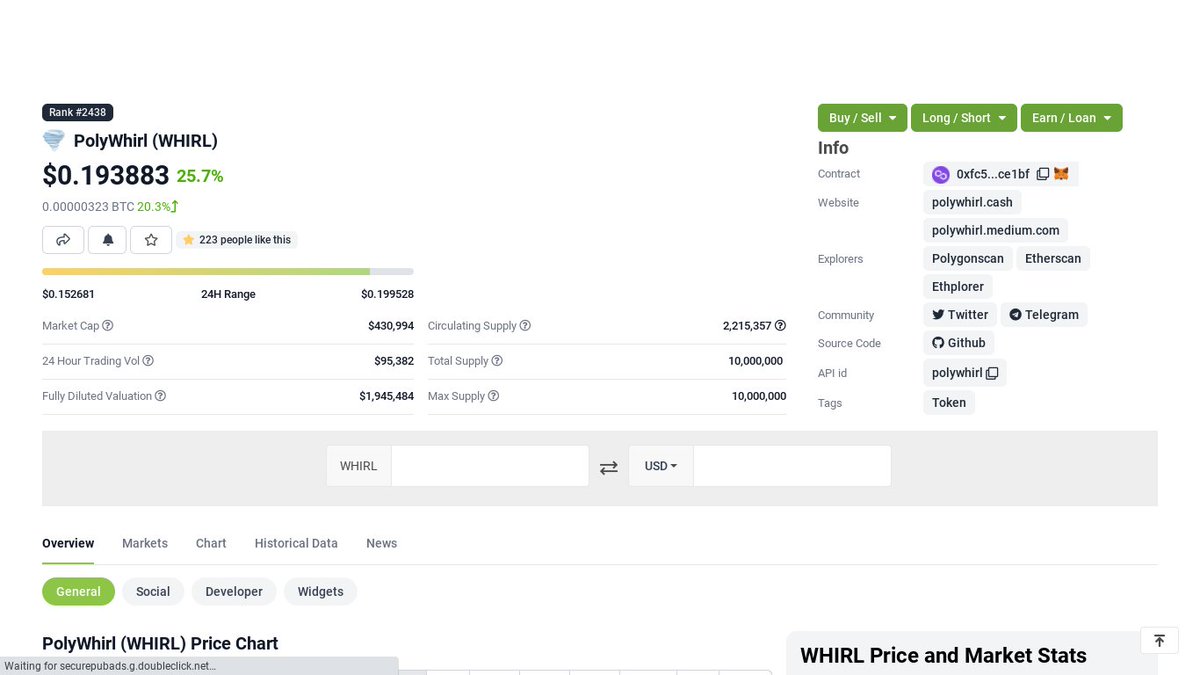
Task: Open the Earn / Loan dropdown
Action: click(x=1072, y=118)
